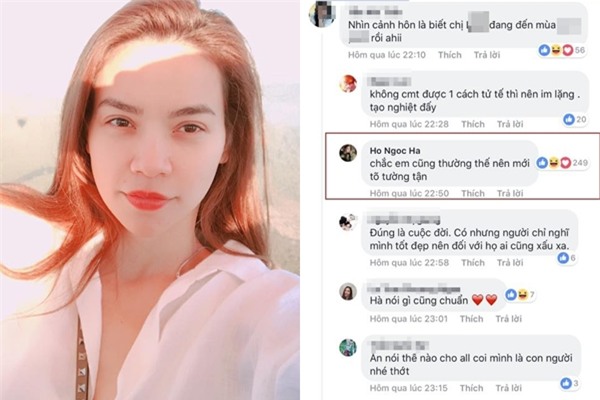Click reaction icons showing 56 reactions
This screenshot has width=600, height=400.
[x=562, y=50]
